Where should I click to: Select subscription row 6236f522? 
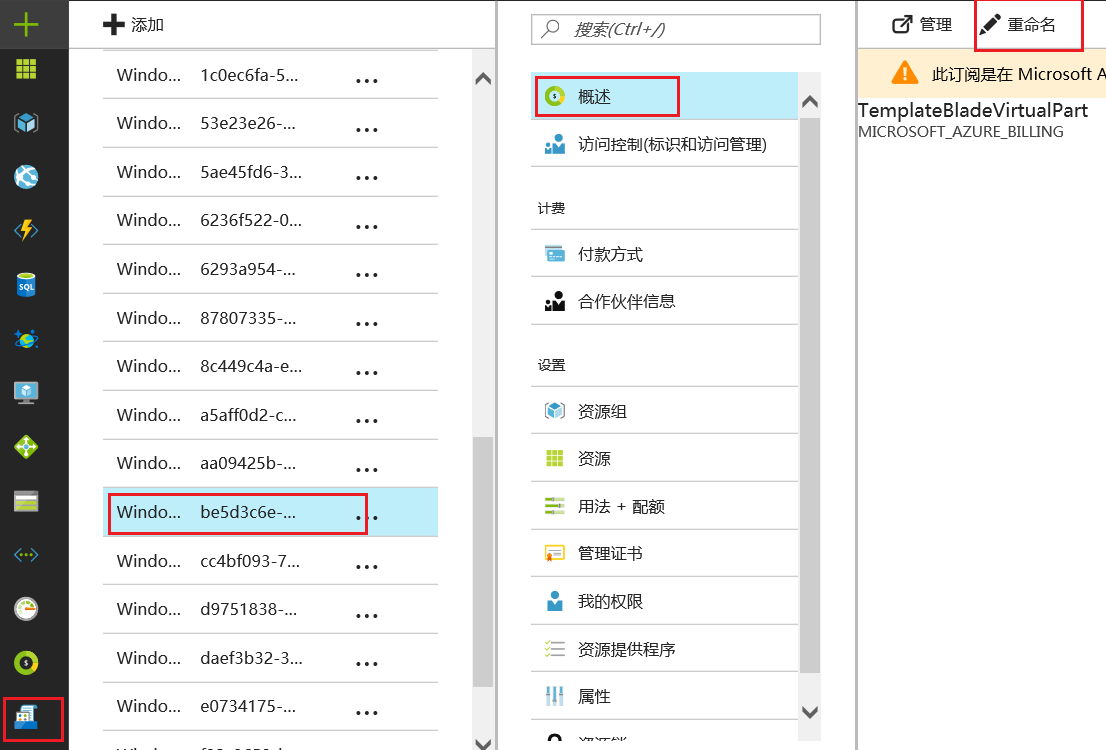230,221
